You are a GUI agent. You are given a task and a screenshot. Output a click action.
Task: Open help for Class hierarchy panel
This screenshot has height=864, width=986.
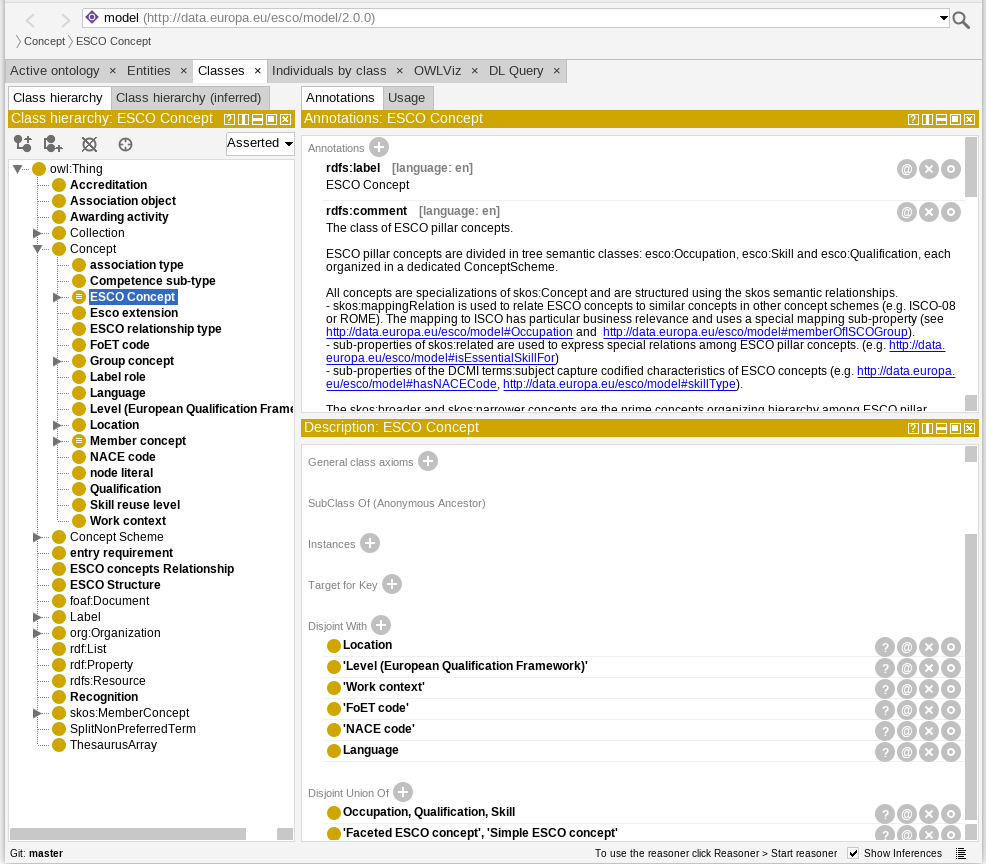(230, 119)
